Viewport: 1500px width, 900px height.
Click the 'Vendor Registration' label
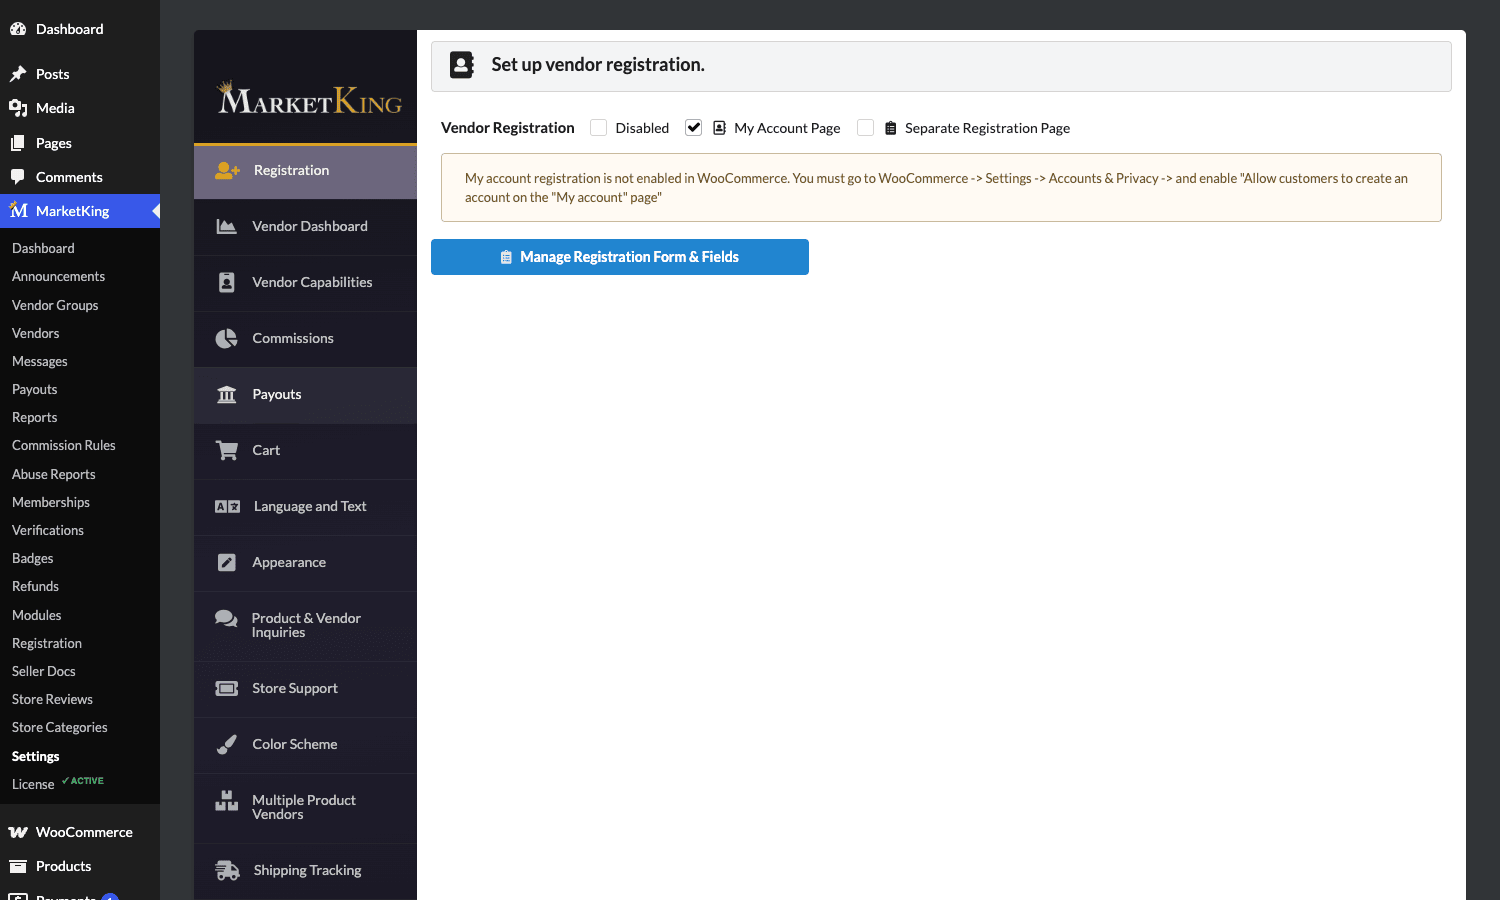(508, 128)
